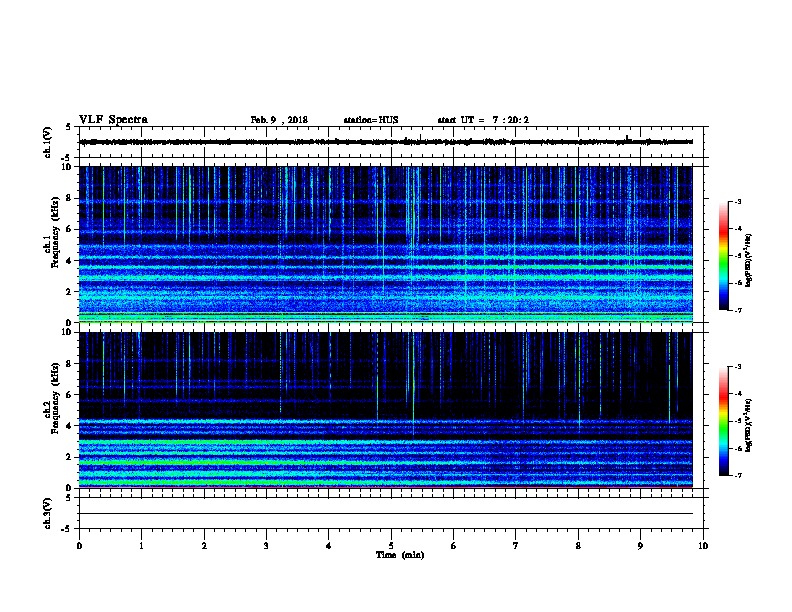Click the "-7" label on ch.2 color bar
The height and width of the screenshot is (612, 792).
(x=737, y=475)
